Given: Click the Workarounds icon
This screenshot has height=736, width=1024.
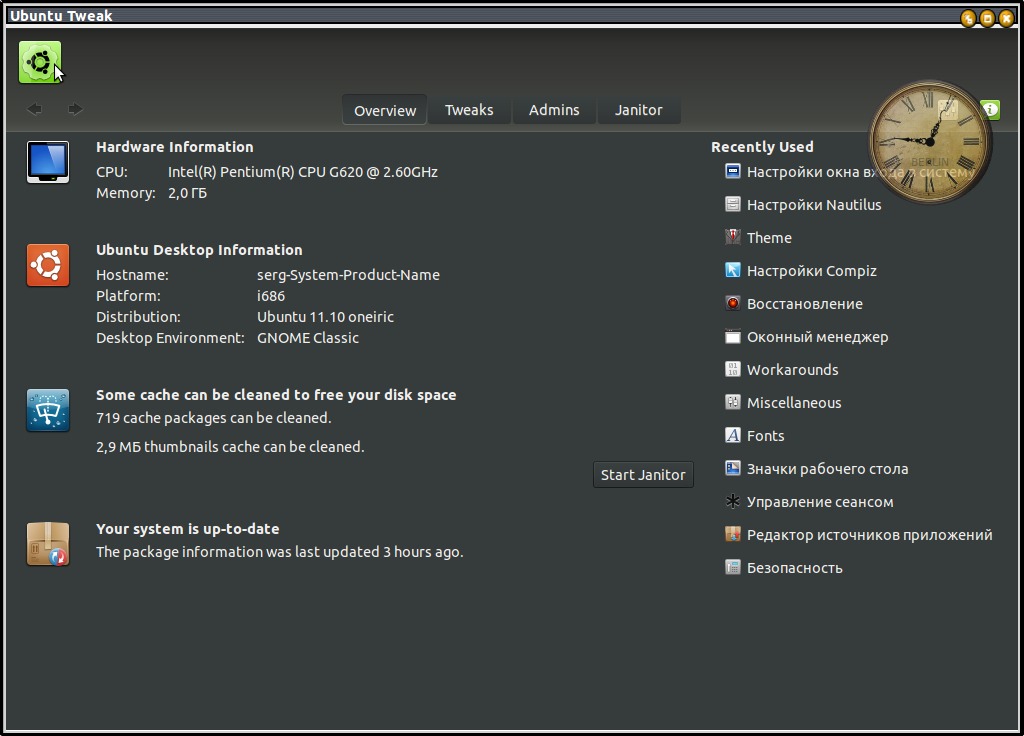Looking at the screenshot, I should pyautogui.click(x=733, y=370).
